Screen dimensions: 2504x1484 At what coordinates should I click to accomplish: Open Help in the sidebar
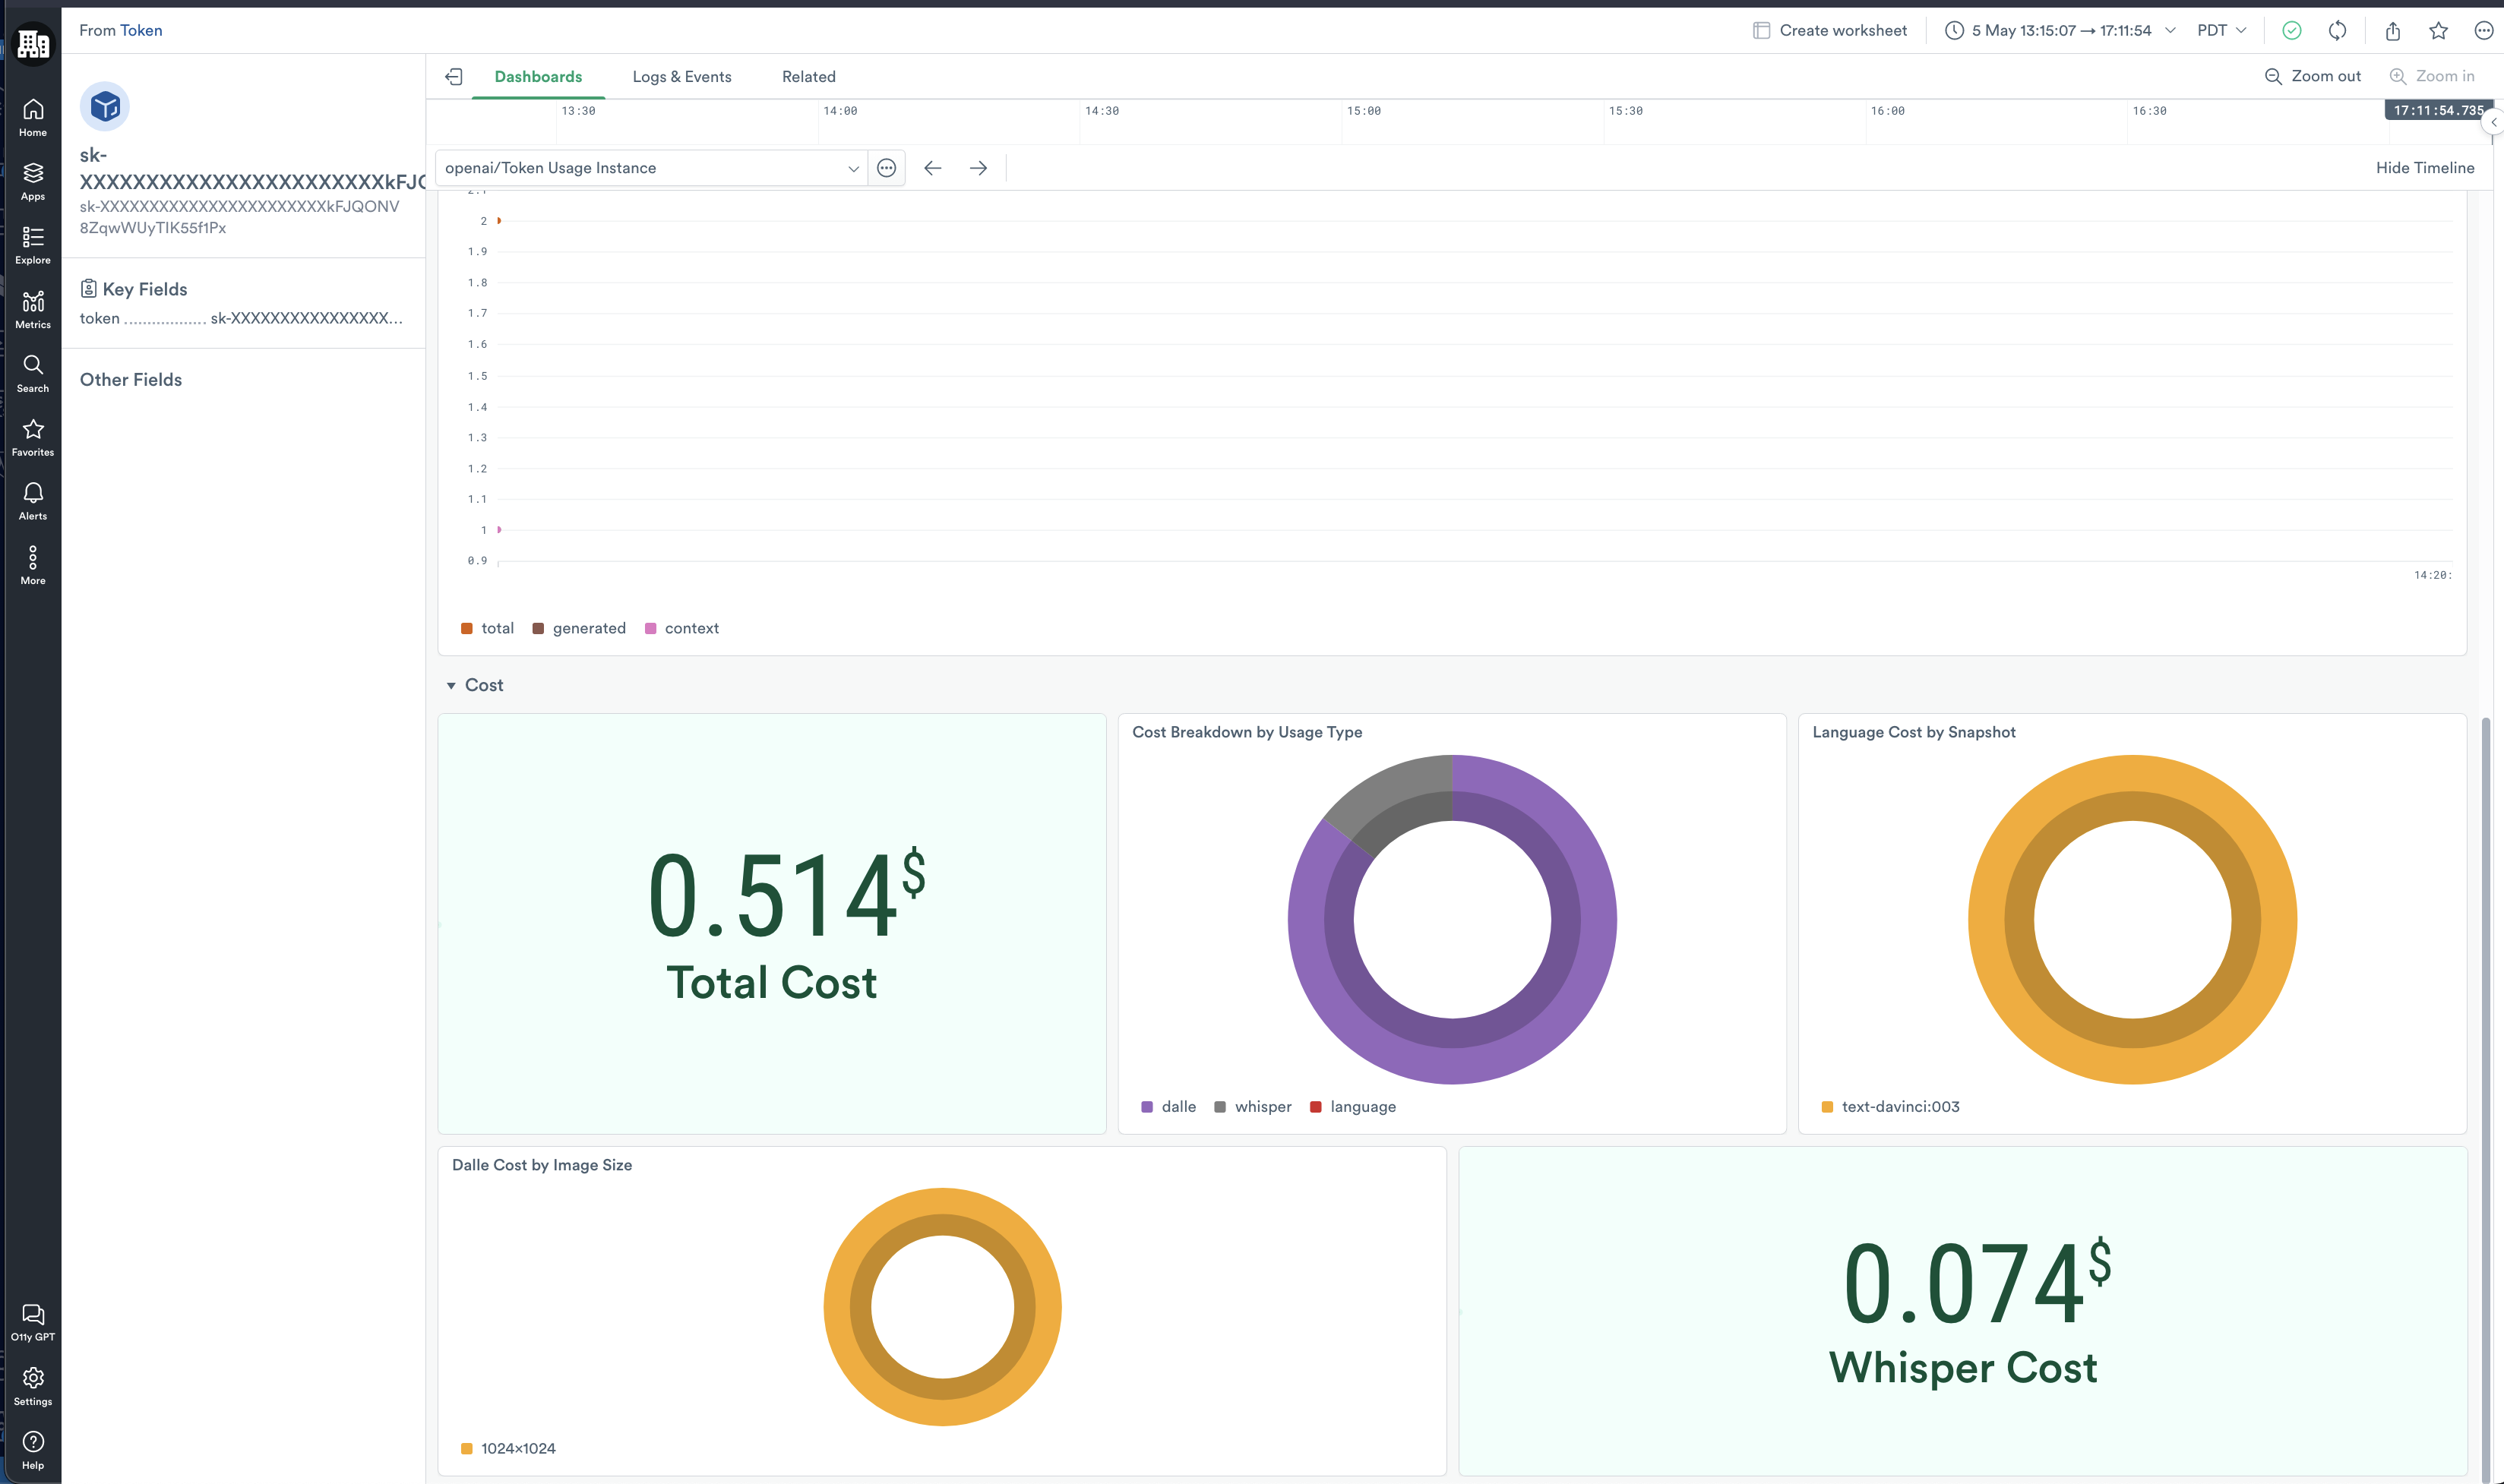coord(33,1451)
